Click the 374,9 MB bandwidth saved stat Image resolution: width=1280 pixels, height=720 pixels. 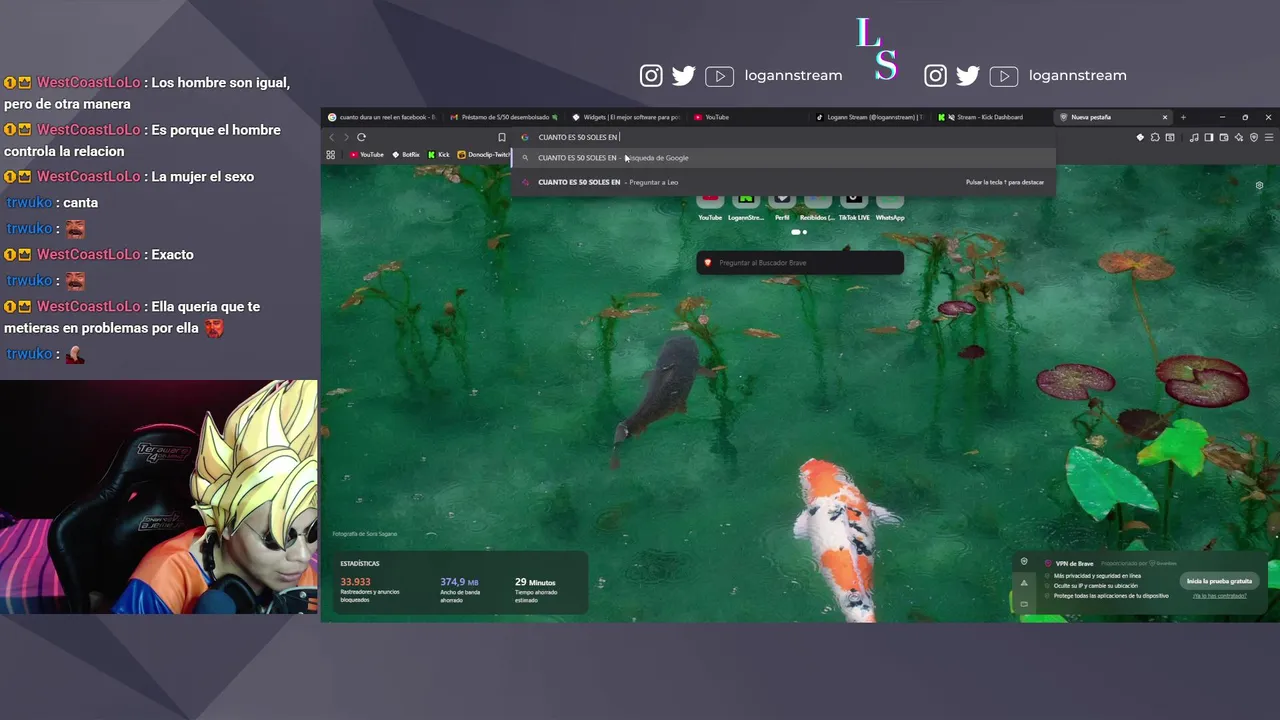click(x=459, y=582)
